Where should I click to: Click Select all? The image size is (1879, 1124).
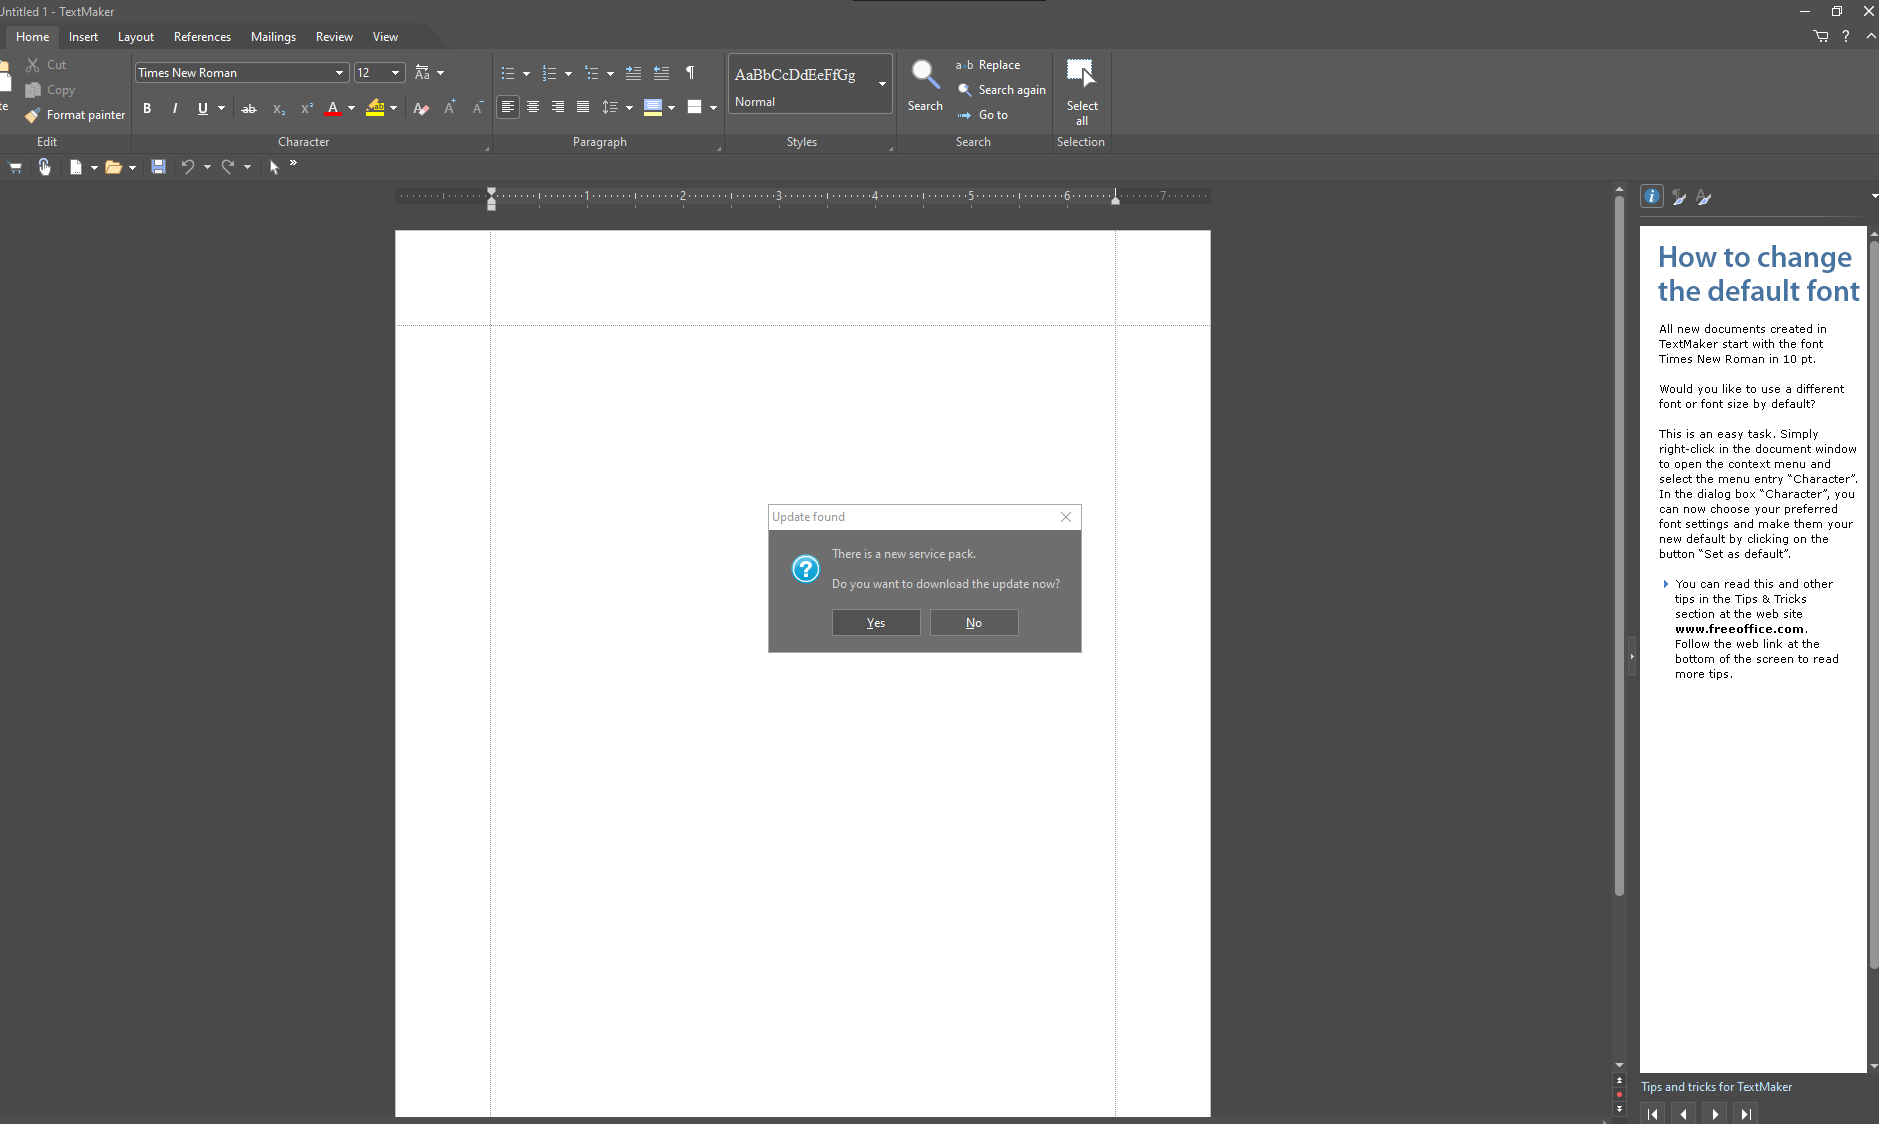coord(1082,92)
